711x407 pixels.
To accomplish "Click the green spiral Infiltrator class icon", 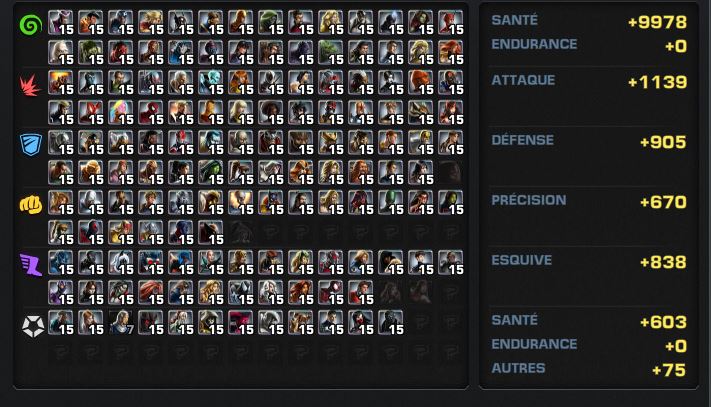I will [x=31, y=24].
